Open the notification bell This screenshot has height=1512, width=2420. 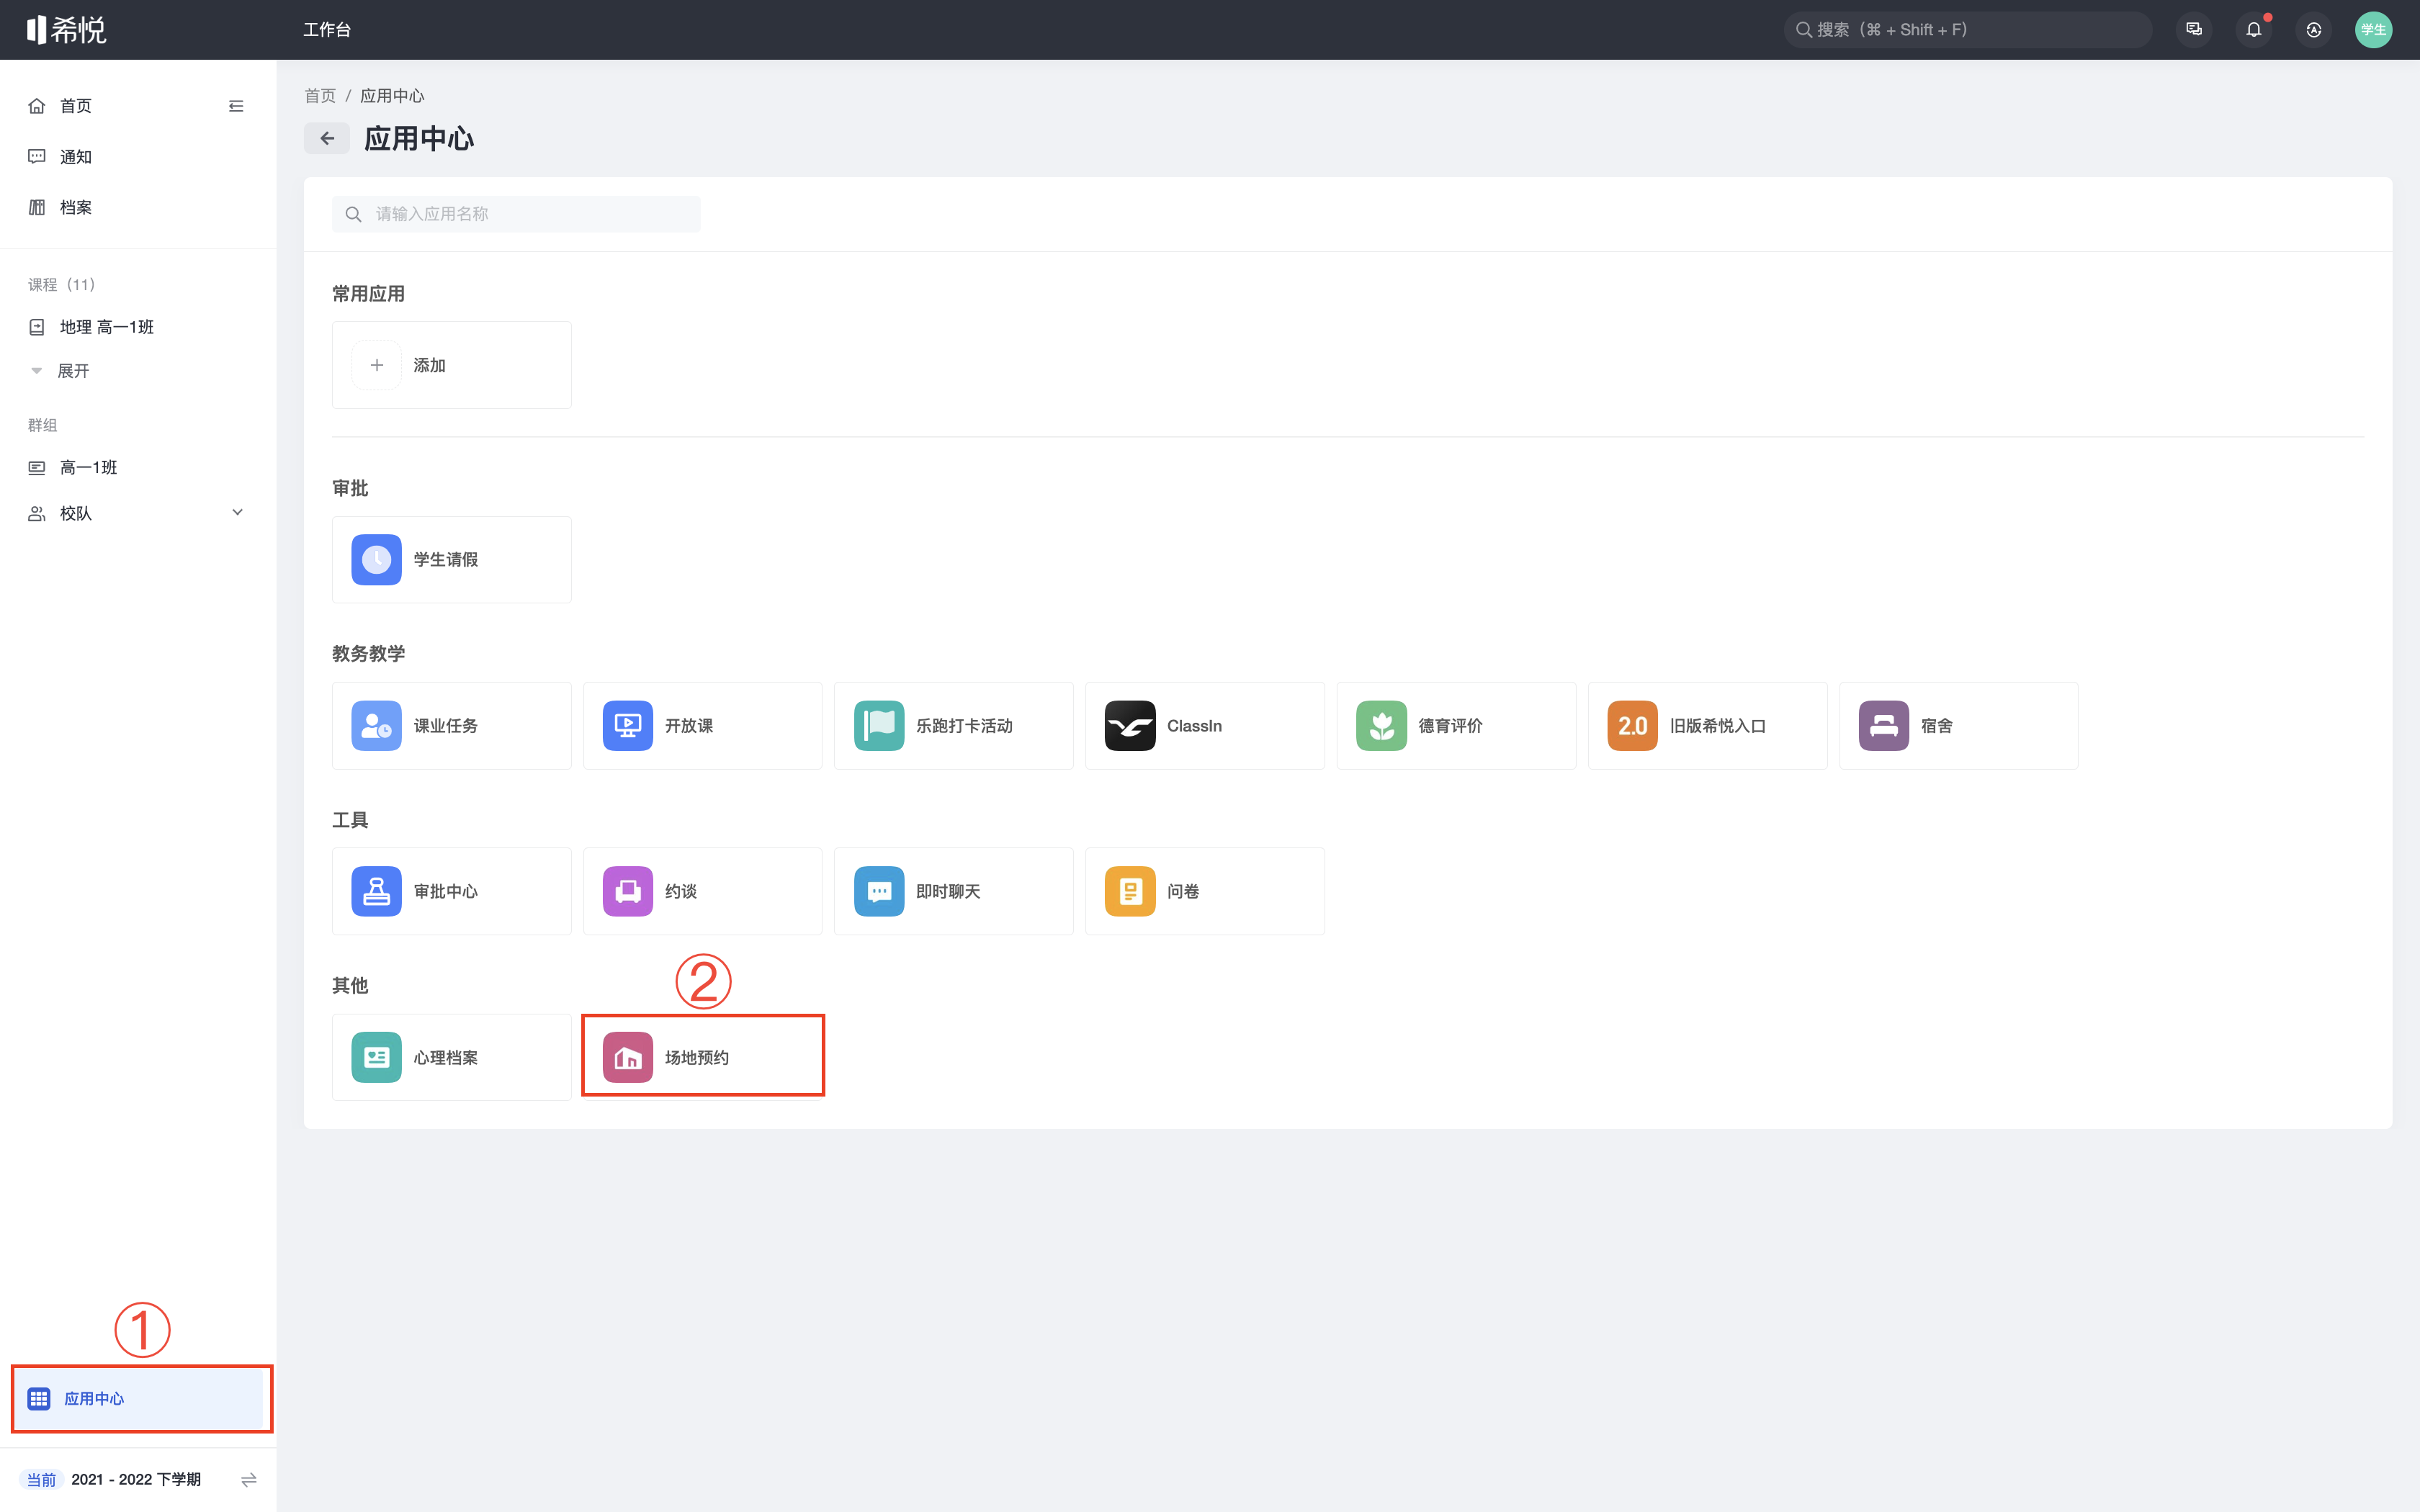coord(2254,29)
